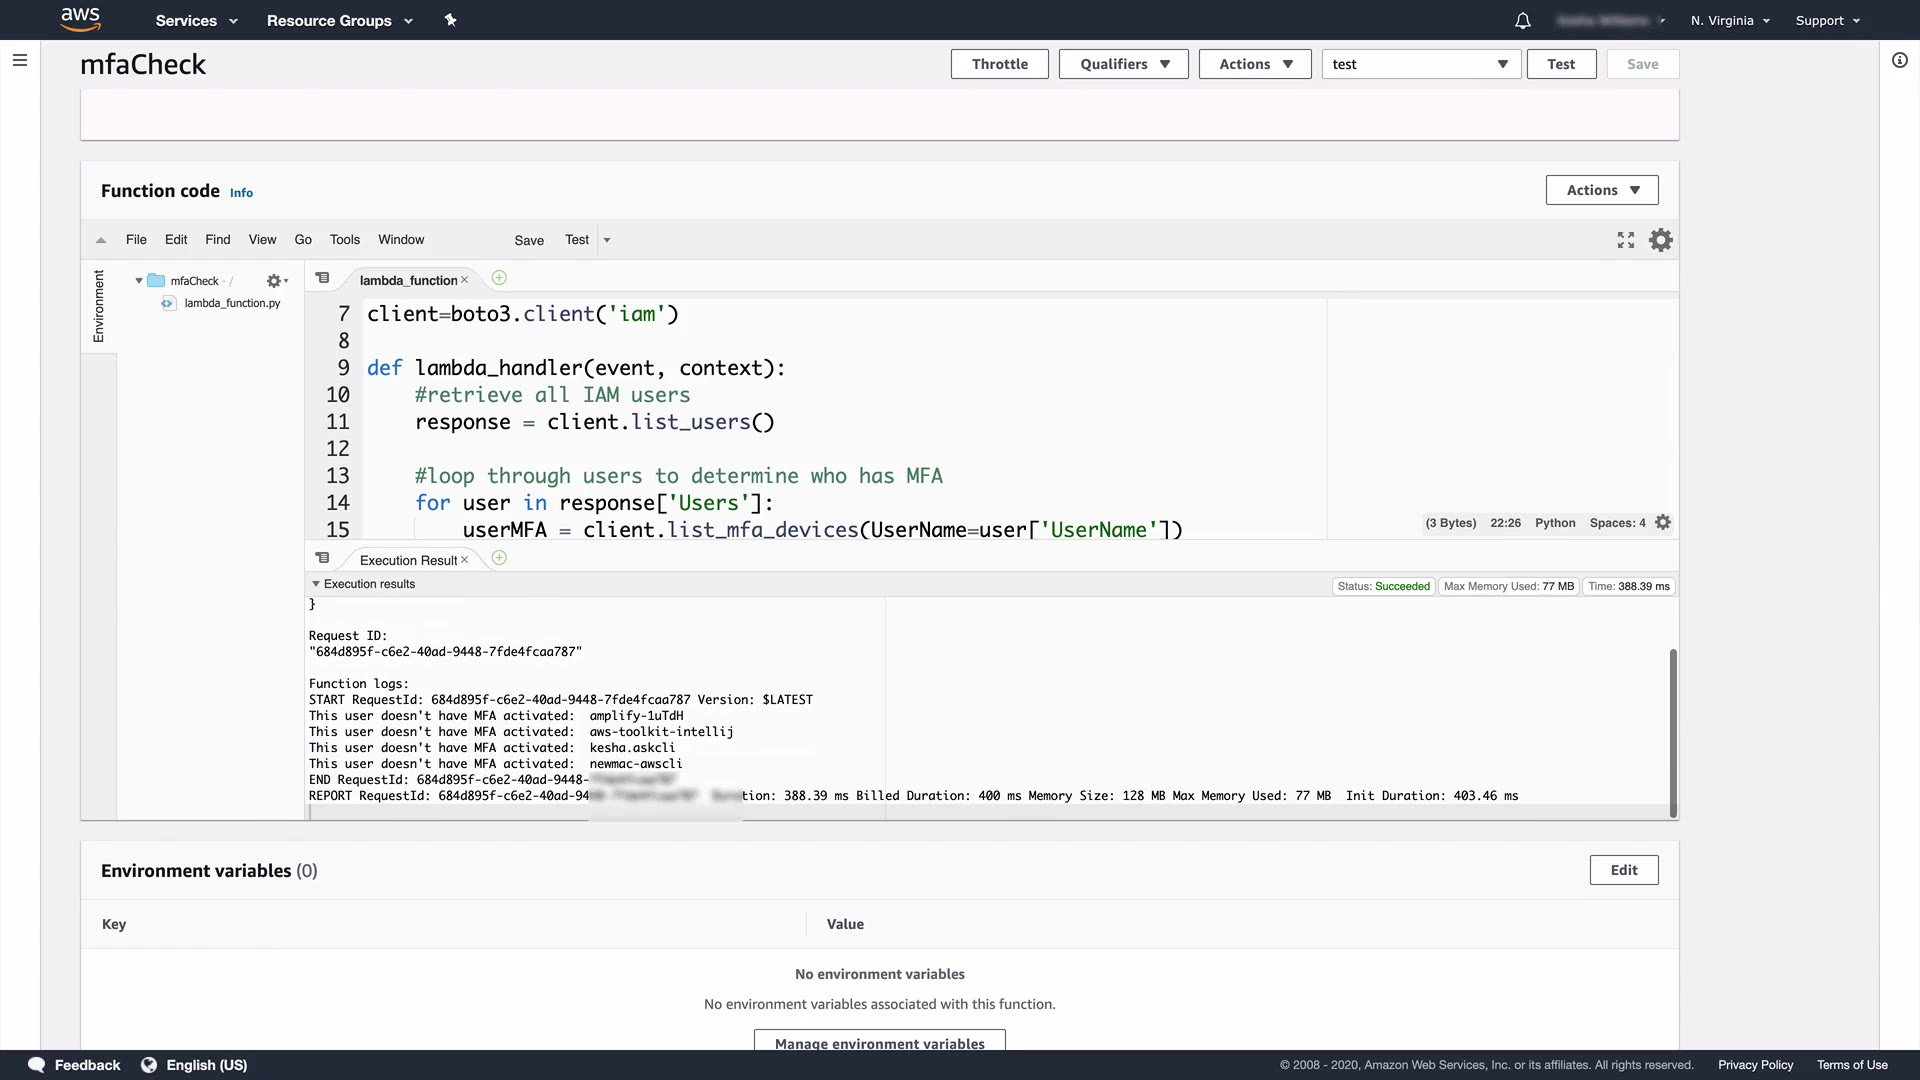Click Edit for Environment variables
This screenshot has width=1920, height=1080.
point(1623,870)
